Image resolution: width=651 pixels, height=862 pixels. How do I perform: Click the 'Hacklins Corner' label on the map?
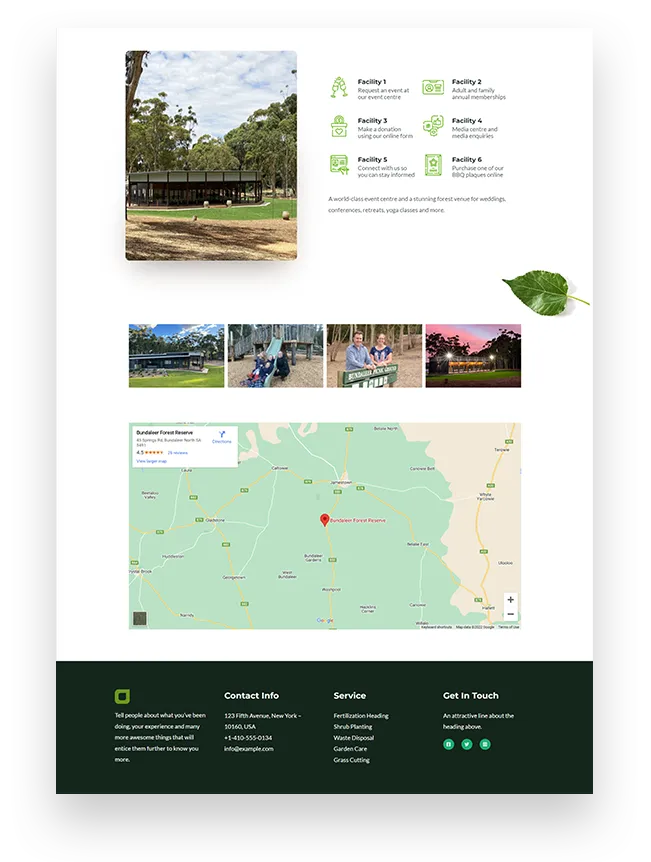(x=368, y=609)
